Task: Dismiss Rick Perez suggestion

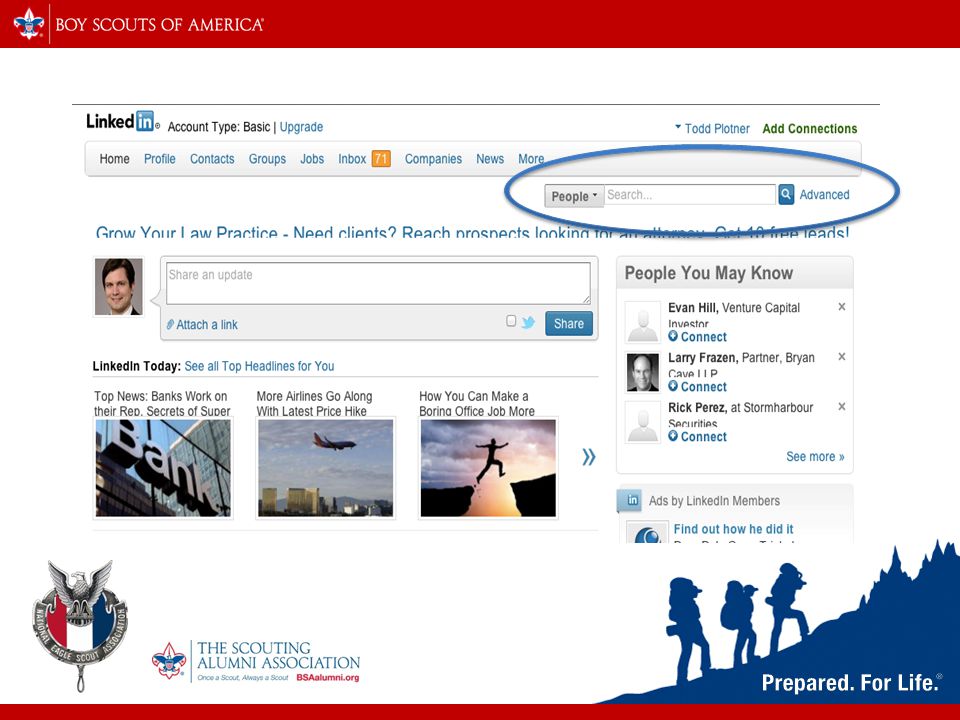Action: (842, 407)
